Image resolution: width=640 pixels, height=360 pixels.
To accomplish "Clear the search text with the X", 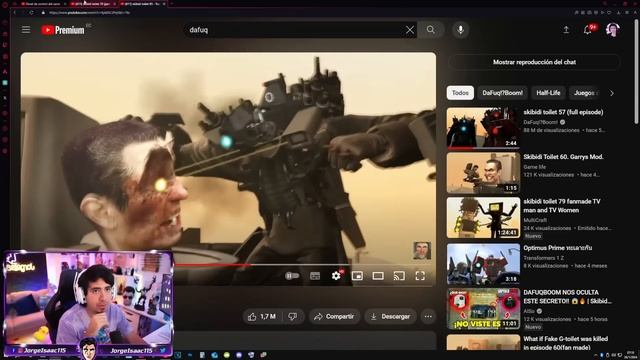I will point(410,30).
